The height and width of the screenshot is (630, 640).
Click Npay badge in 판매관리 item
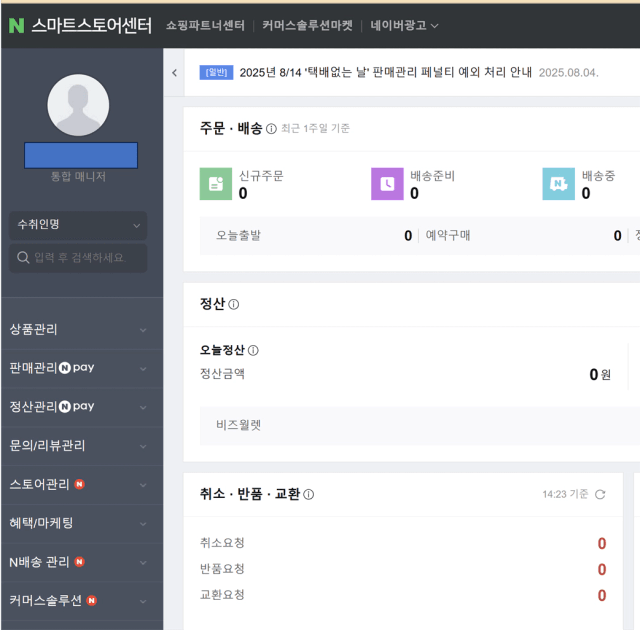pos(77,368)
